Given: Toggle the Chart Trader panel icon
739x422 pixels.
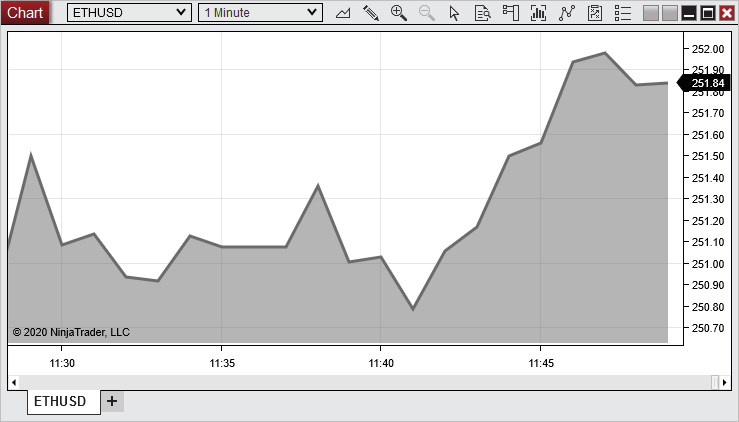Looking at the screenshot, I should (511, 13).
